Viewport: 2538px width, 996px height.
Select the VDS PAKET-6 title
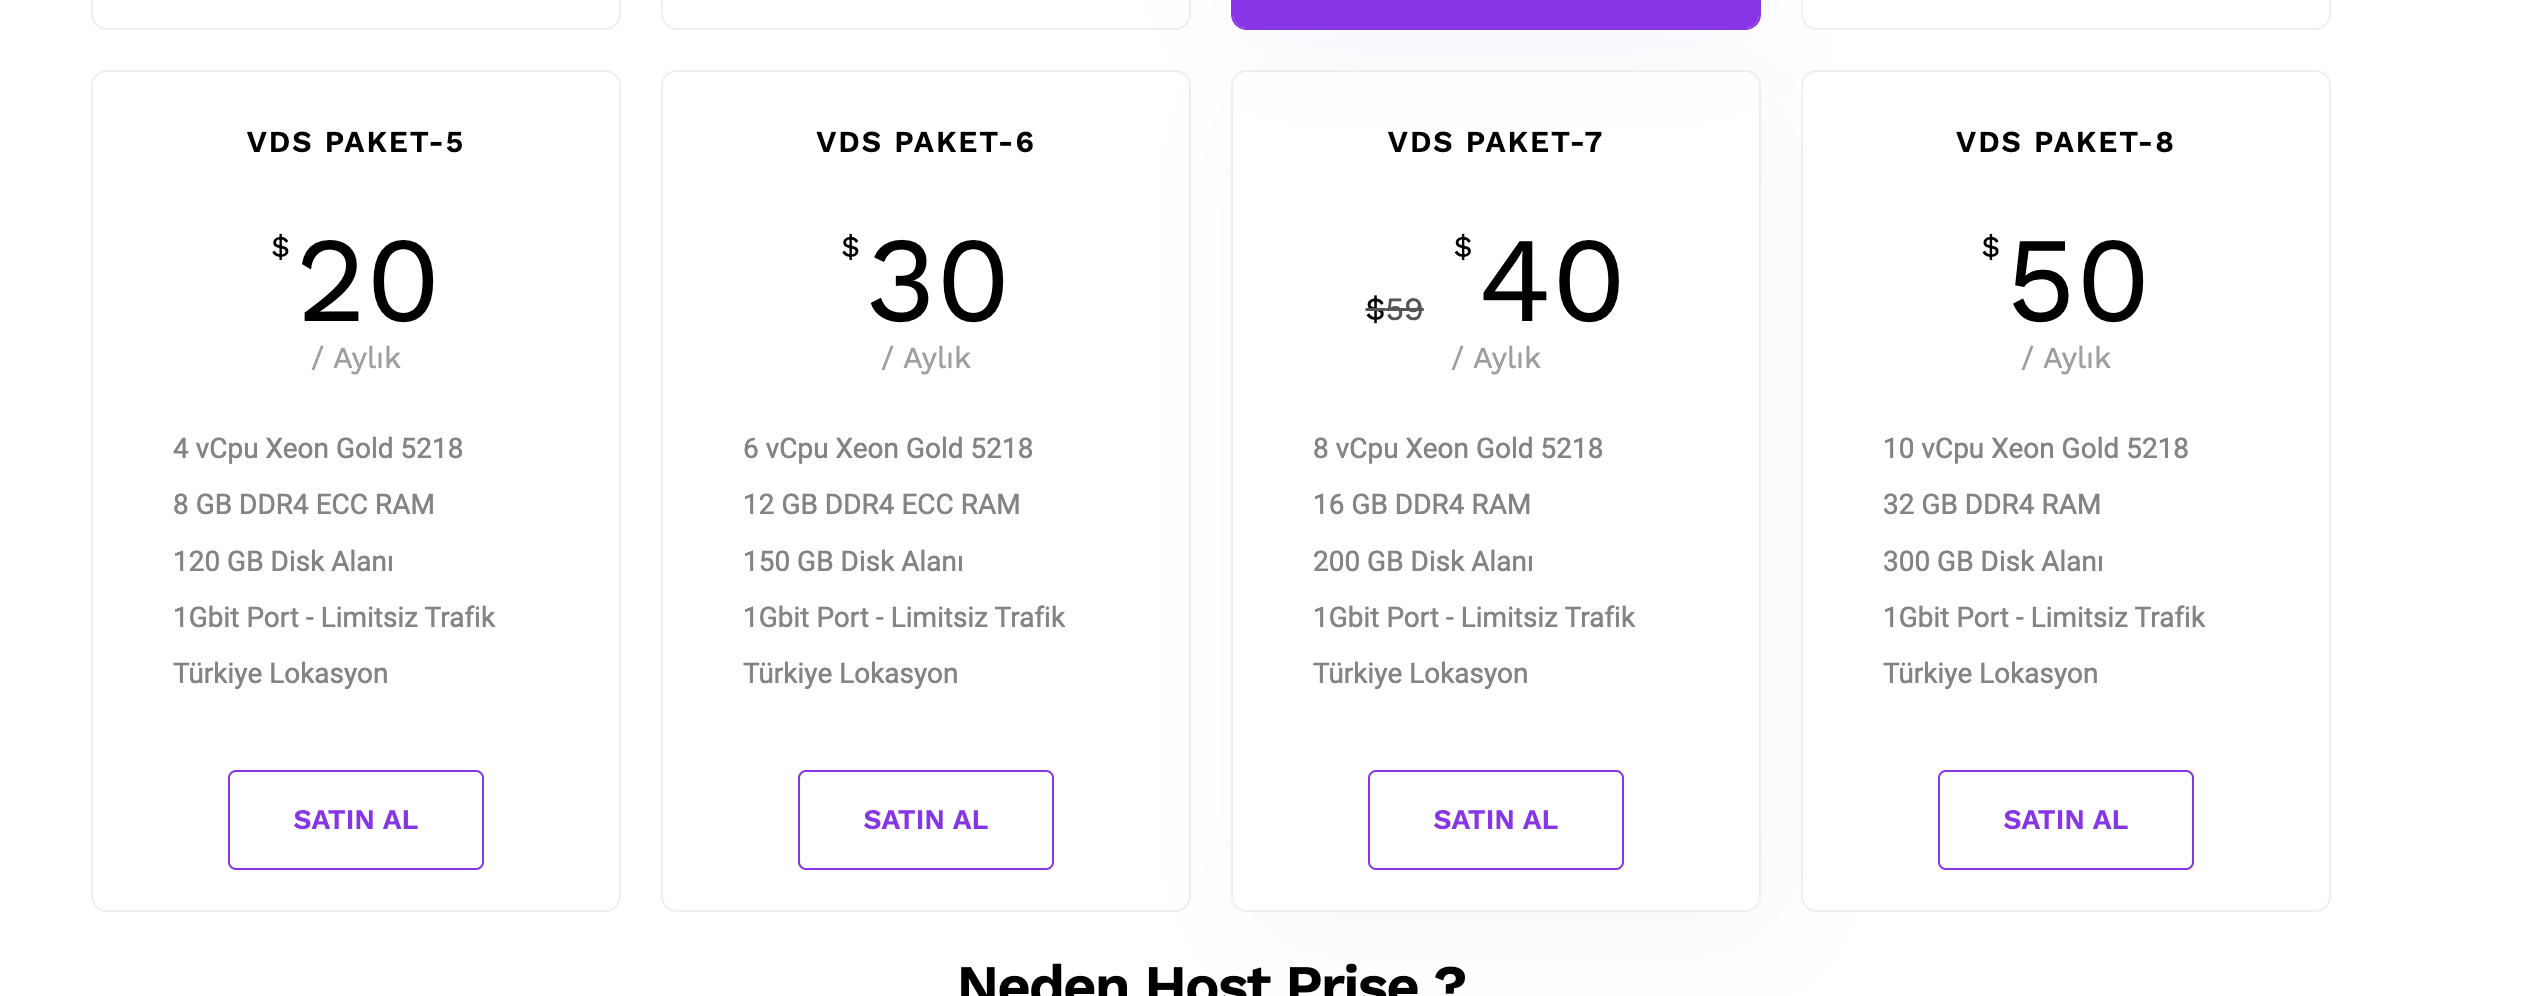coord(925,142)
